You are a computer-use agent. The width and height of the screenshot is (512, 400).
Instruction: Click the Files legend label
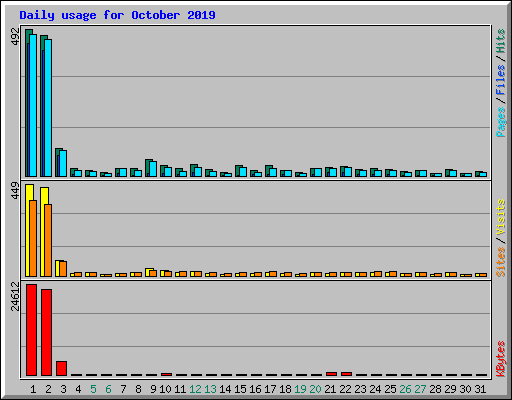tap(500, 80)
